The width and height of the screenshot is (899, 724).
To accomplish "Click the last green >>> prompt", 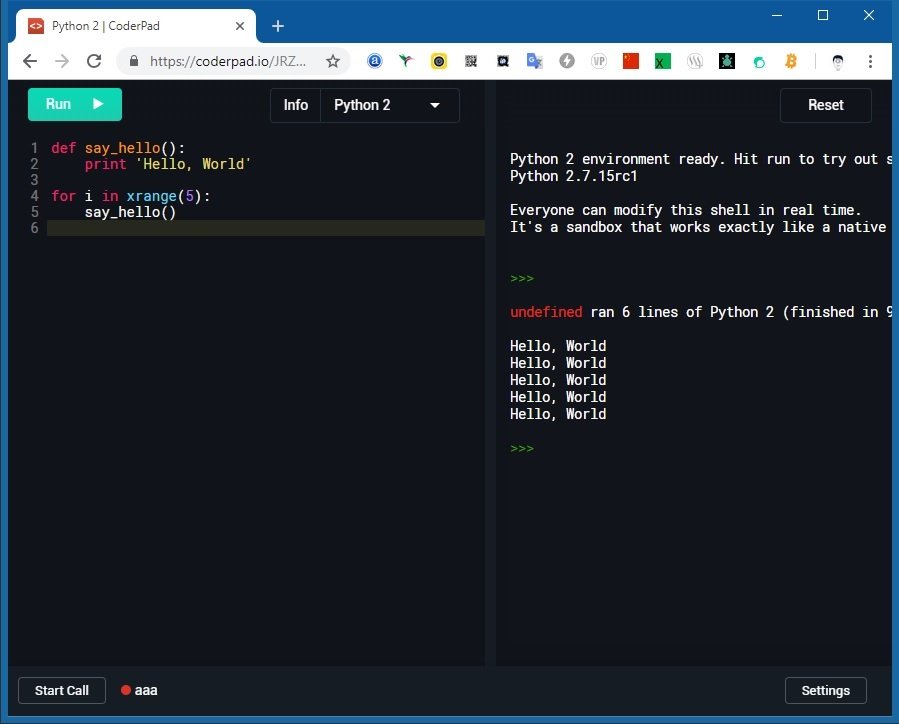I will [522, 448].
